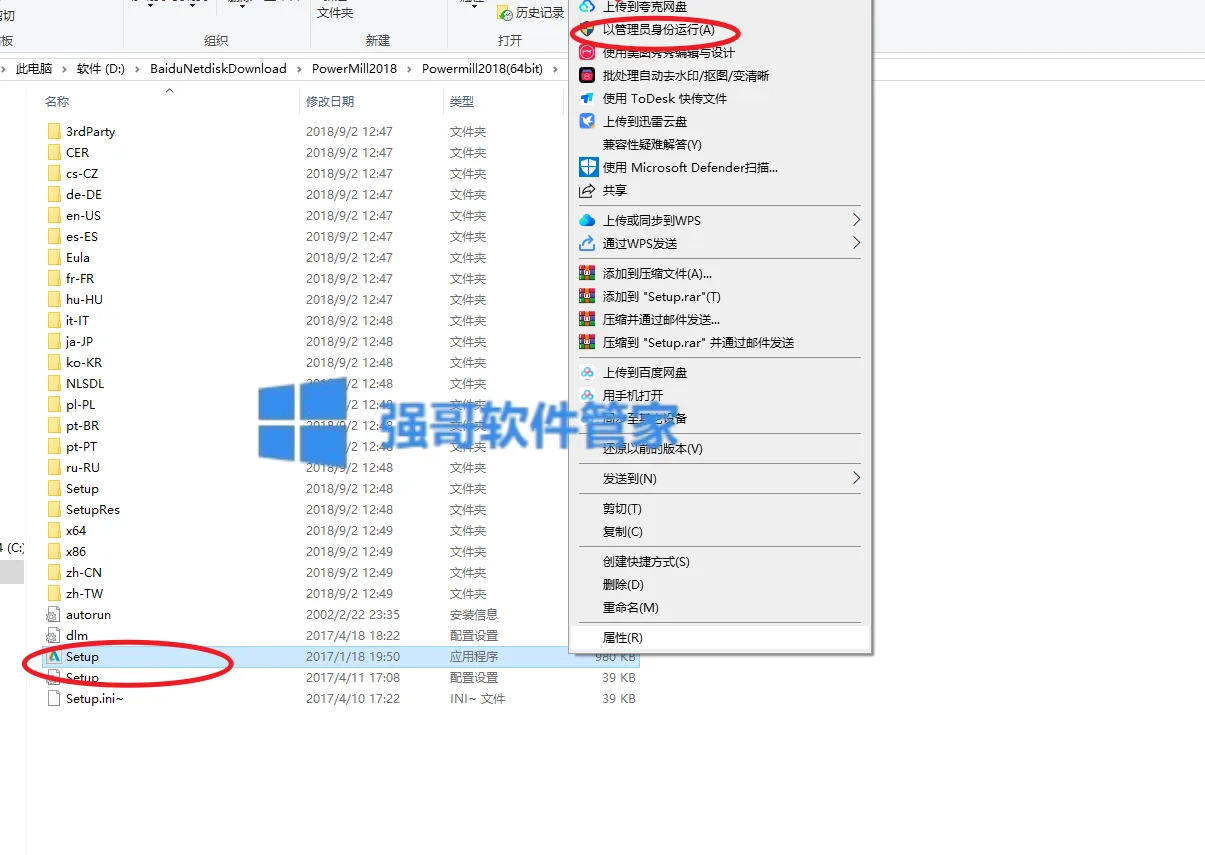Open breadcrumb chevron after BaiduNetdiskDownload
The height and width of the screenshot is (855, 1205).
pos(299,69)
